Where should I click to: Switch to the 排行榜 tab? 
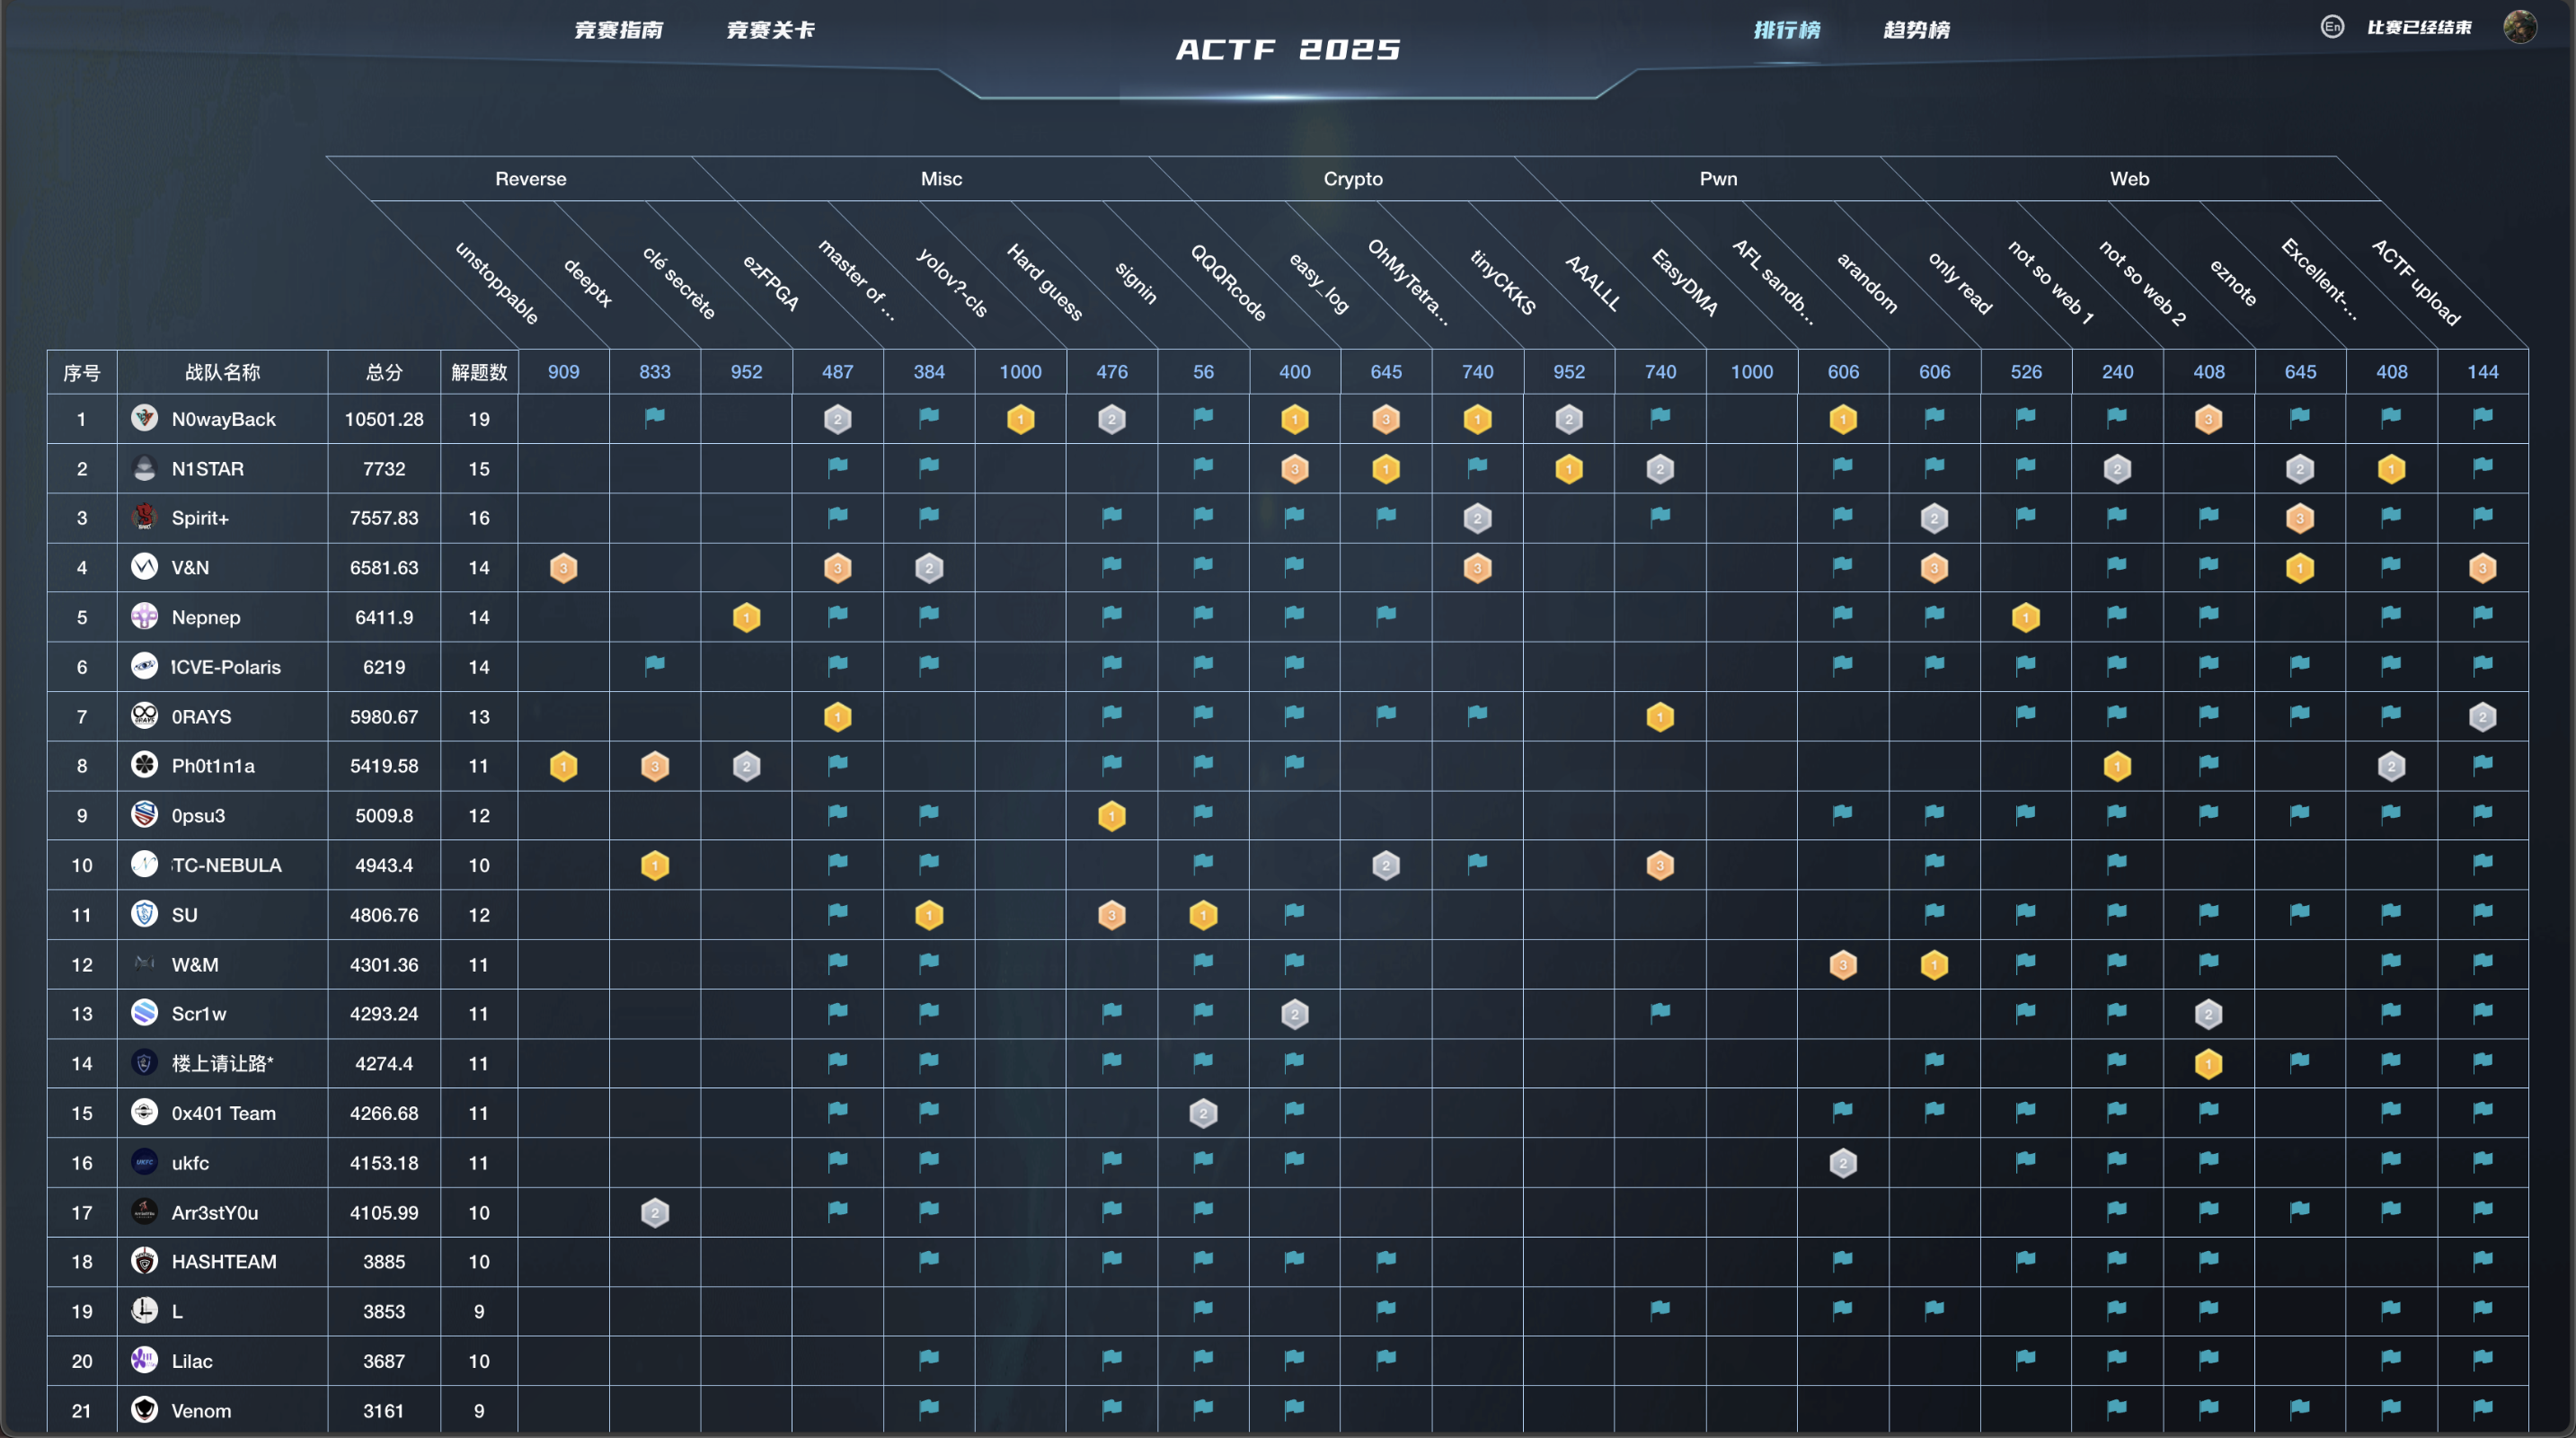(x=1787, y=30)
